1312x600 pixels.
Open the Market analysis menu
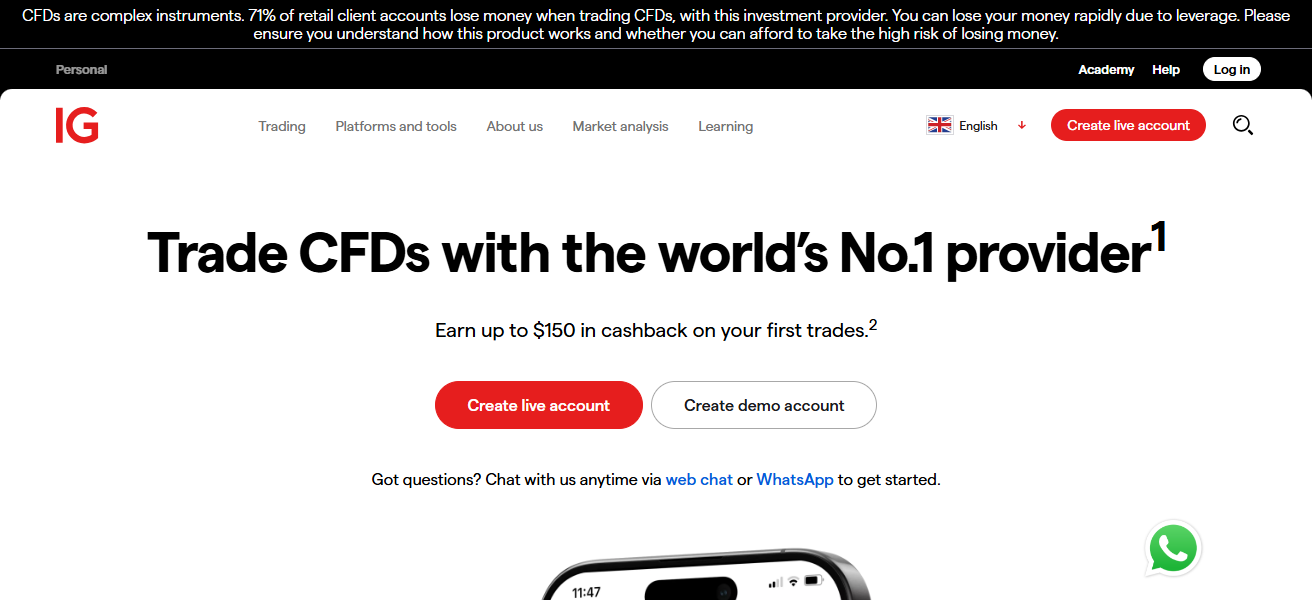click(x=620, y=126)
